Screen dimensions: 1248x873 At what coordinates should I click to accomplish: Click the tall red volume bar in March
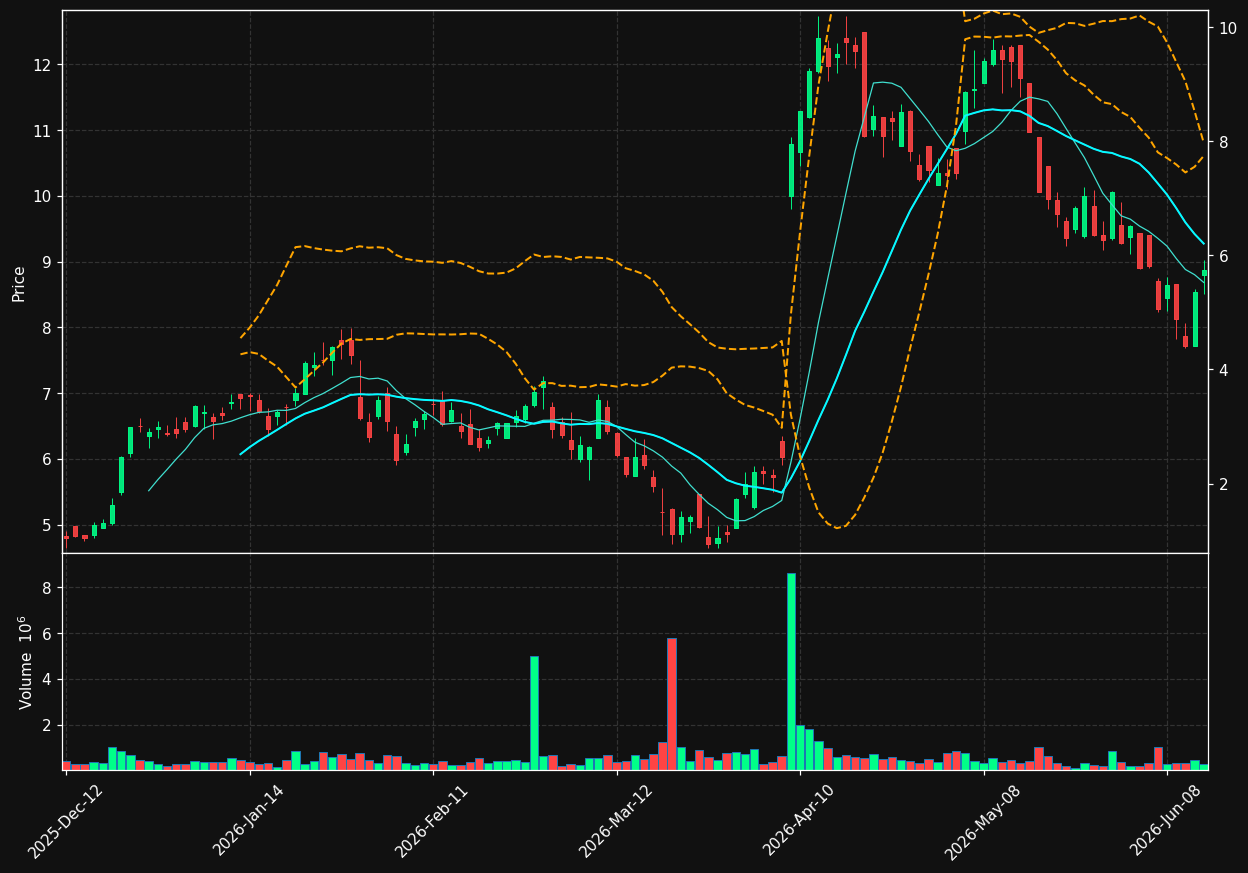pyautogui.click(x=672, y=704)
